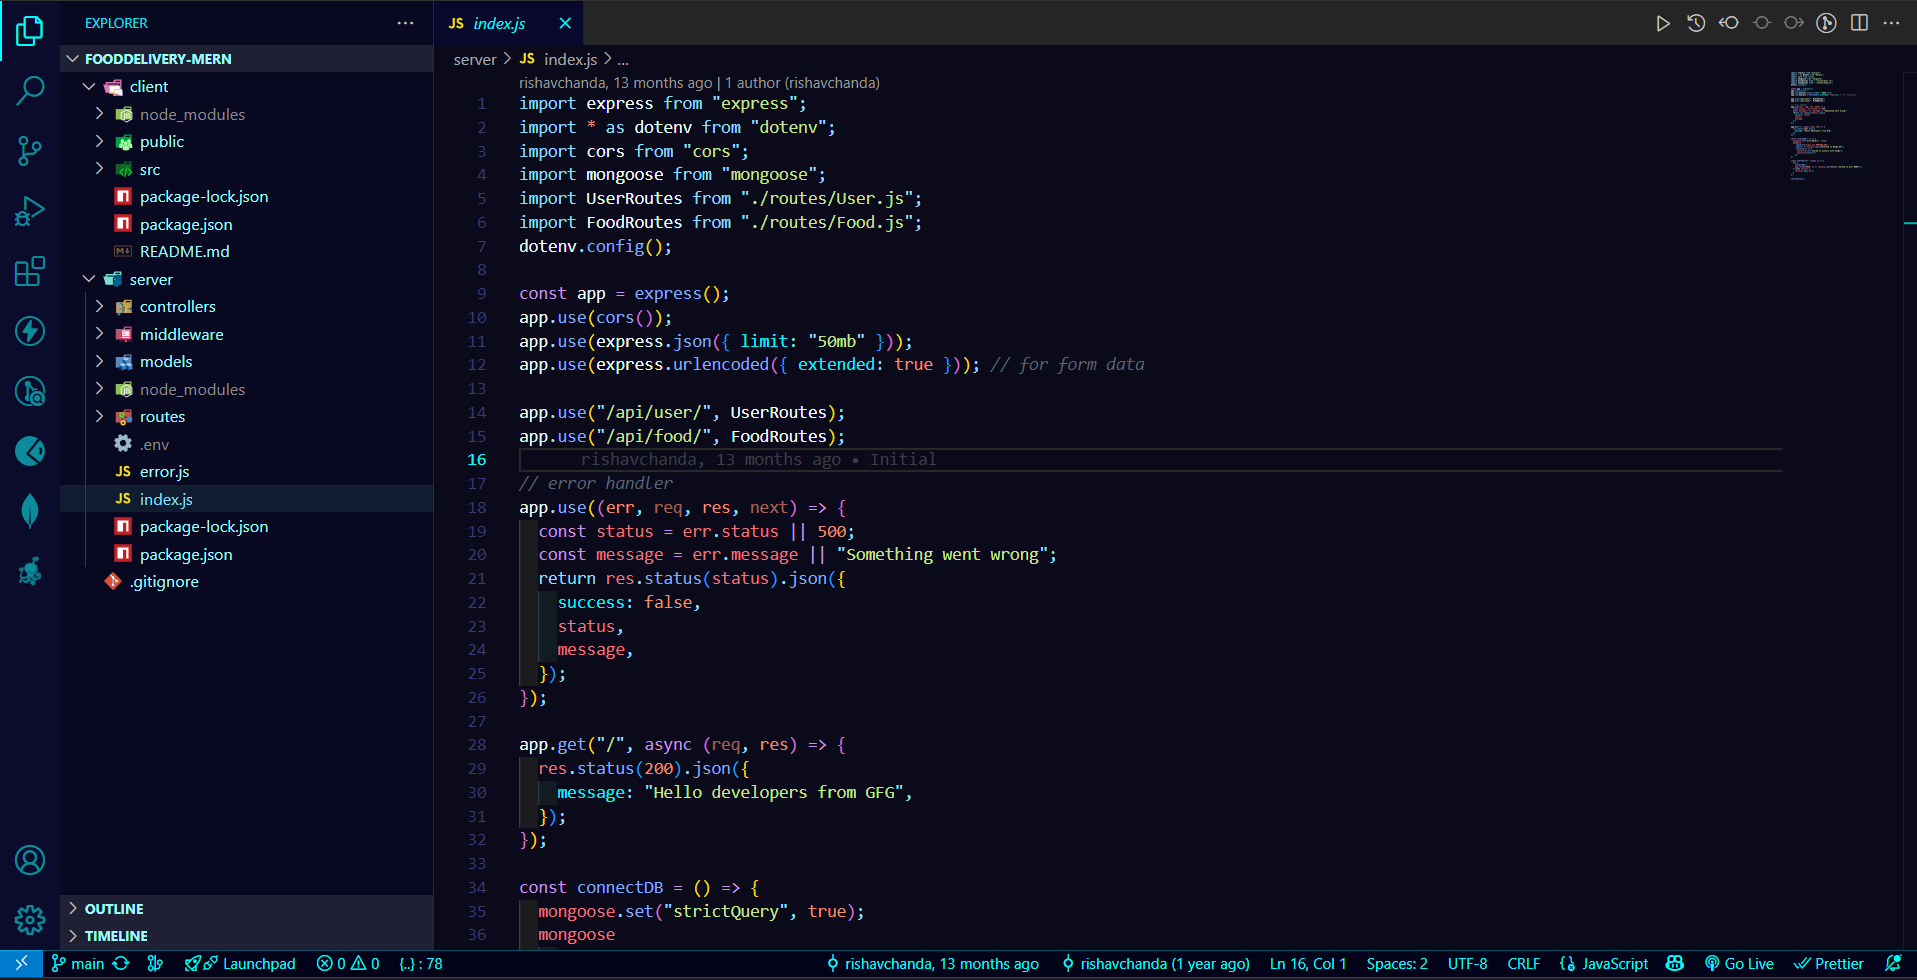Screen dimensions: 1917x980
Task: Click notifications bell icon in status bar
Action: point(1893,964)
